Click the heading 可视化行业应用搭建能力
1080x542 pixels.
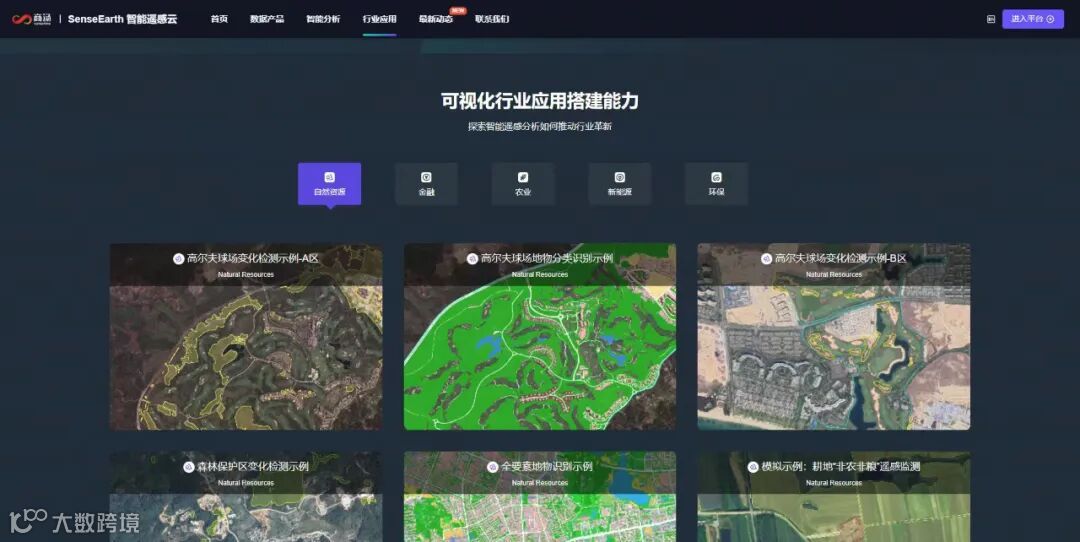(x=540, y=101)
